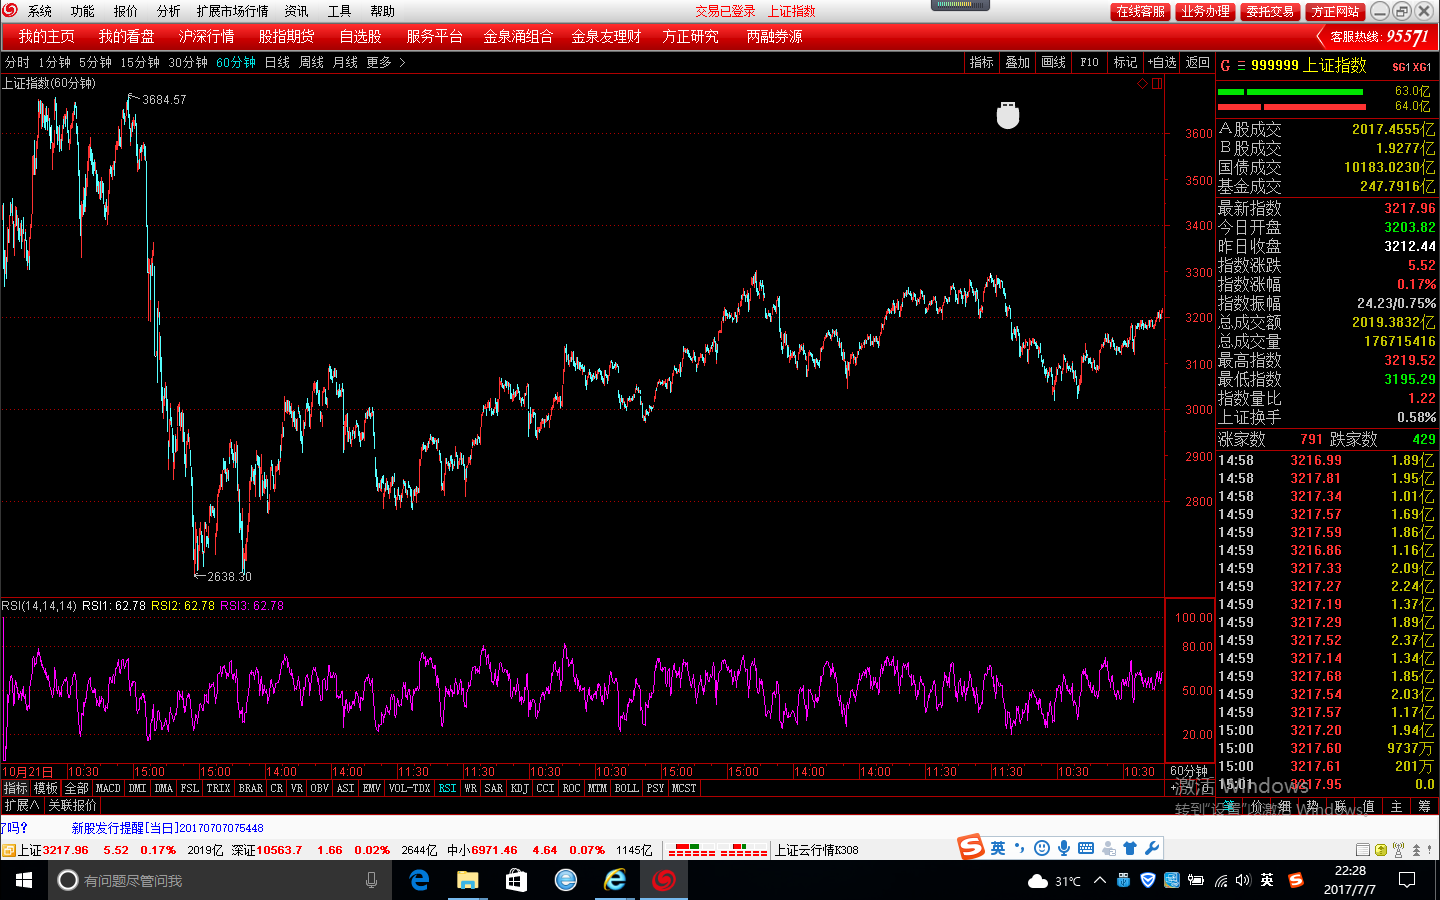Select 5分钟 chart period

pyautogui.click(x=95, y=62)
